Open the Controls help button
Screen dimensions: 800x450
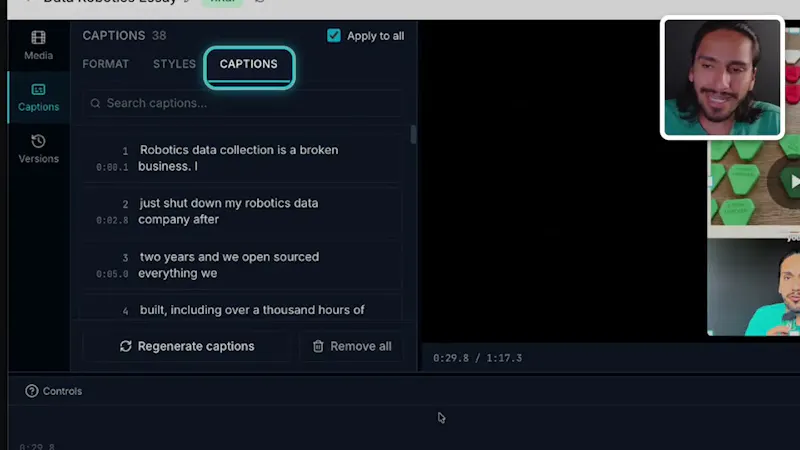point(54,391)
